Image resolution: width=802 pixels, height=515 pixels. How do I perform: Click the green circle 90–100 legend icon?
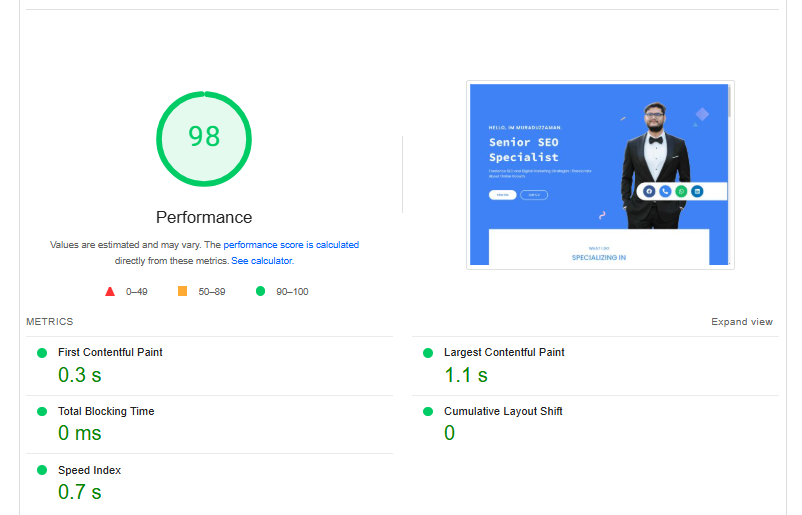click(260, 292)
